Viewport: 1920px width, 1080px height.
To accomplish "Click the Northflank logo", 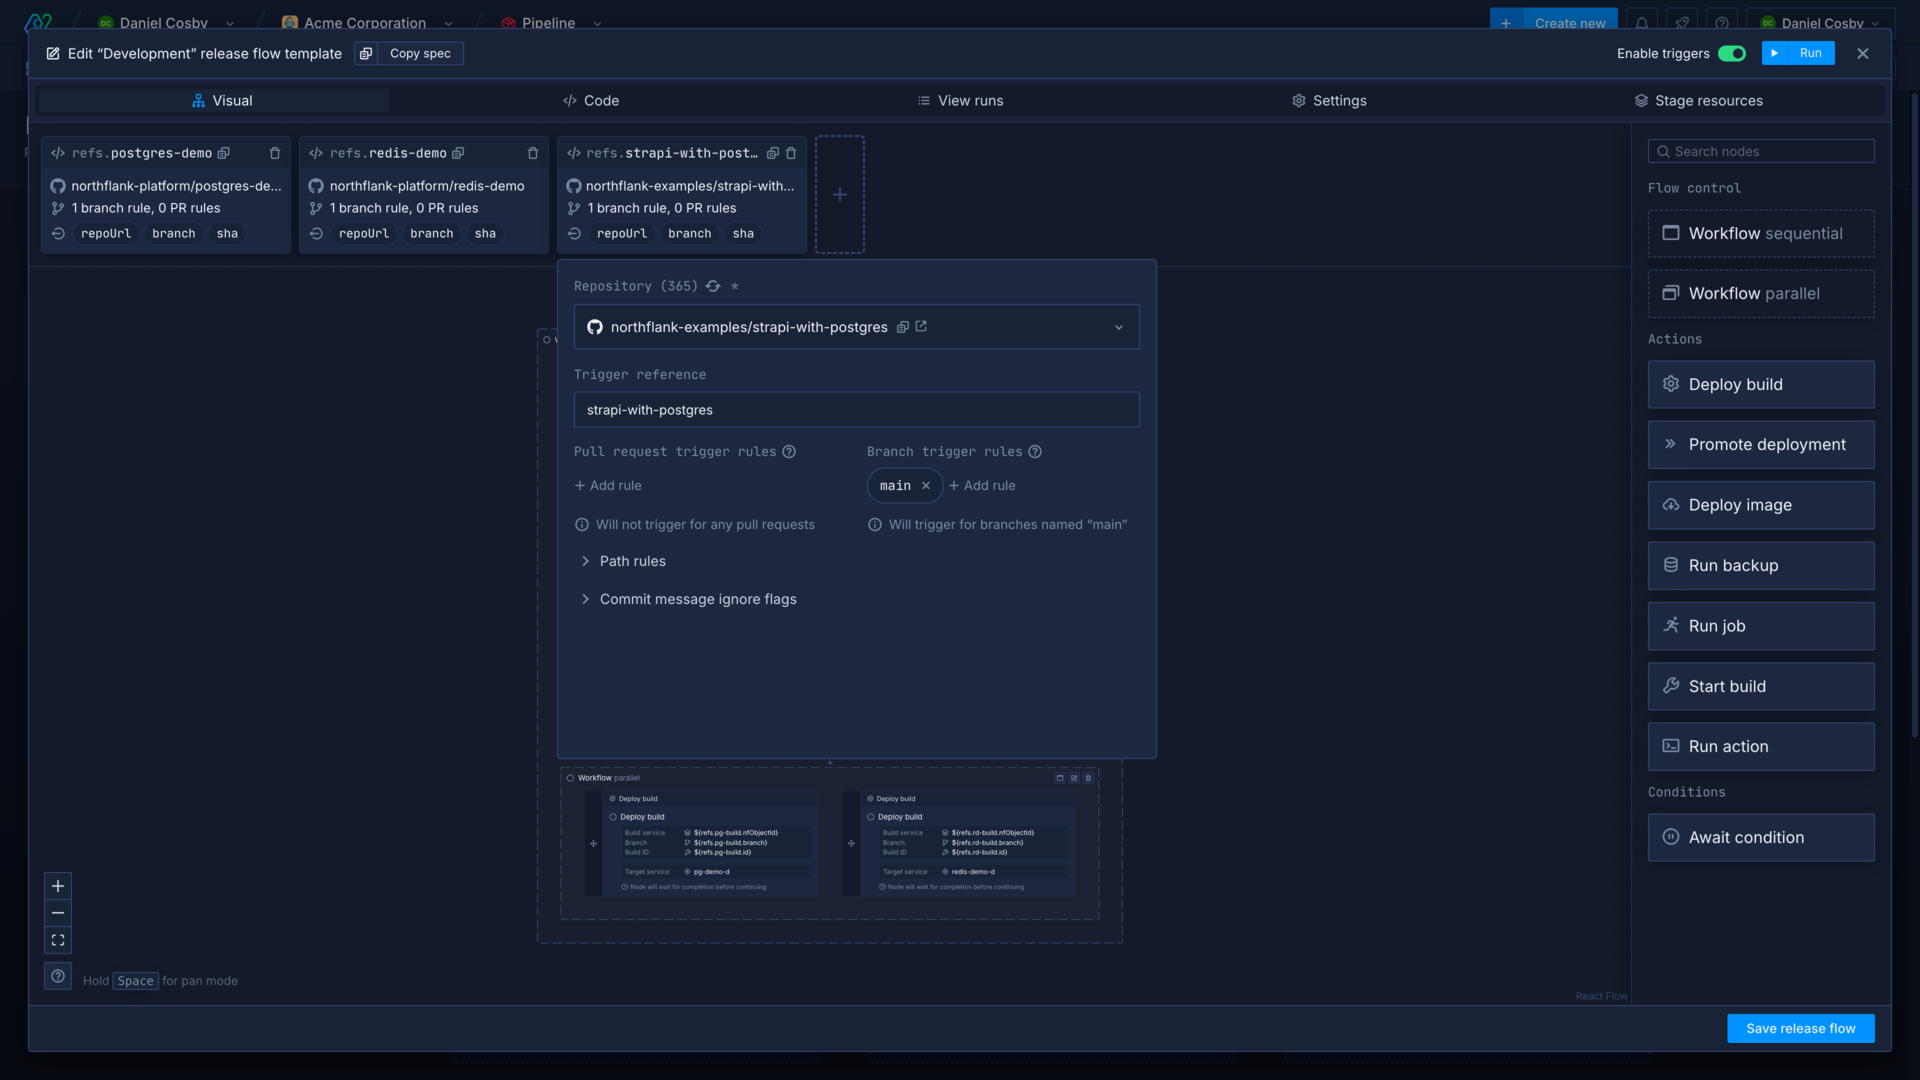I will [38, 22].
